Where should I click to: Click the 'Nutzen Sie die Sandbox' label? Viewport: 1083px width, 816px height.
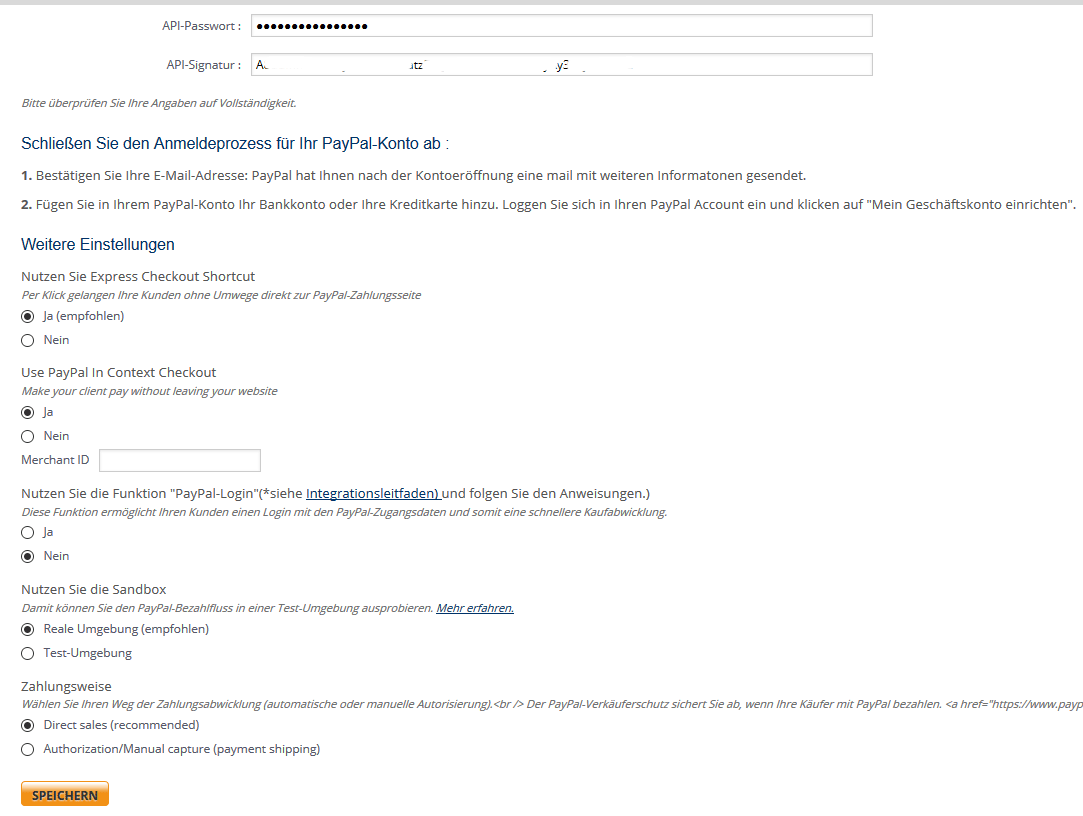[94, 589]
